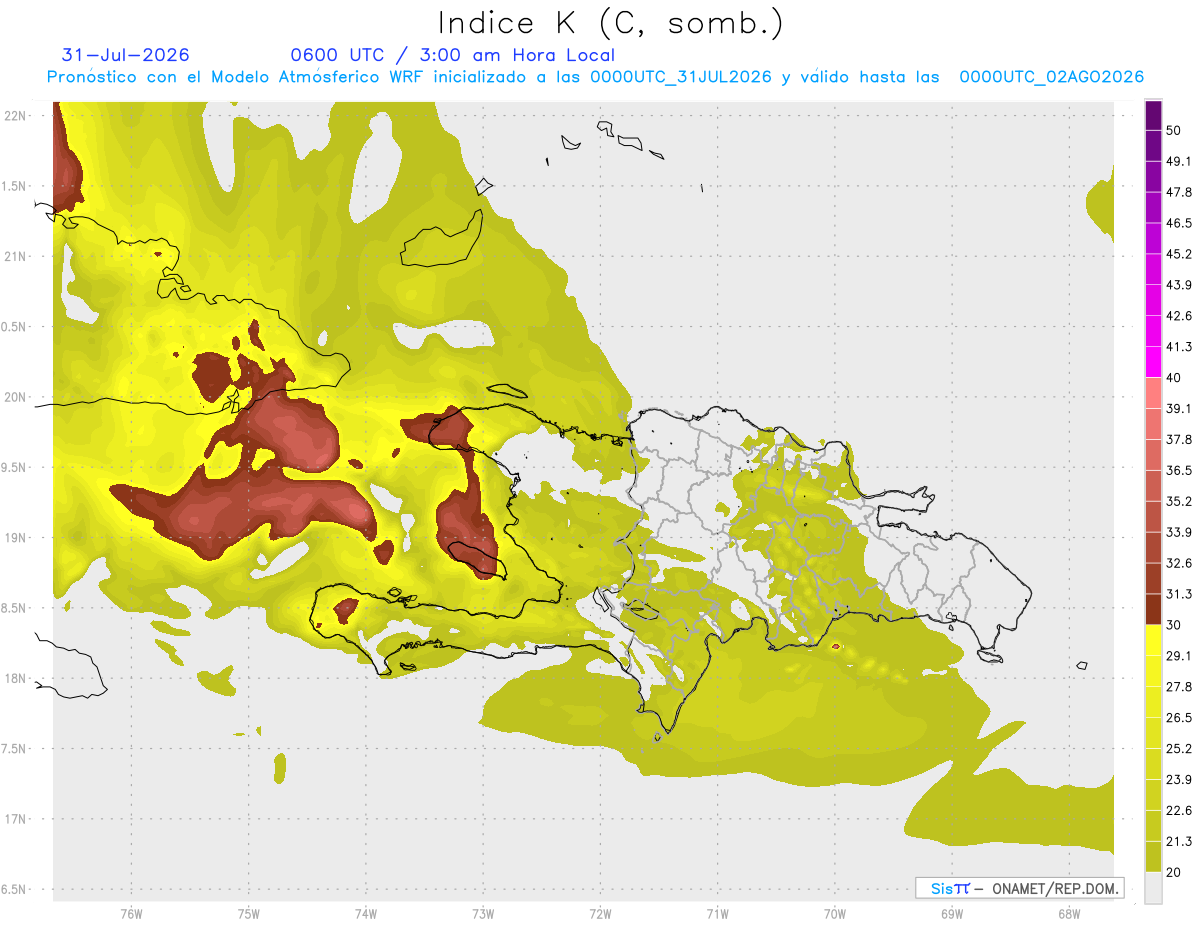Click the '70W' longitude label
Image resolution: width=1200 pixels, height=927 pixels.
pyautogui.click(x=835, y=913)
